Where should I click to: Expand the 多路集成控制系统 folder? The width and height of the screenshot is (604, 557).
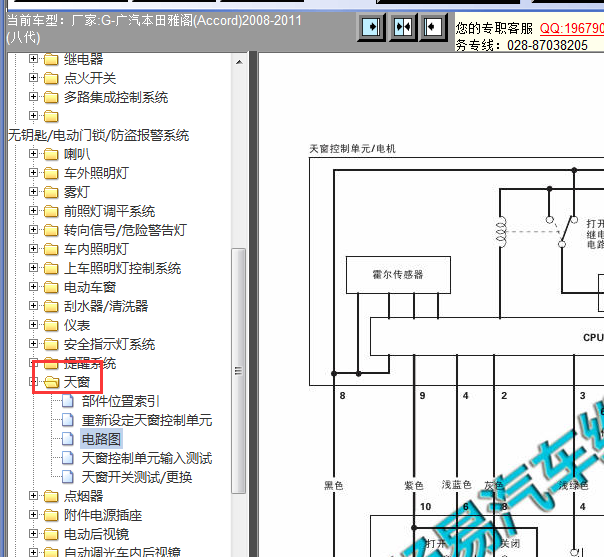(x=34, y=97)
